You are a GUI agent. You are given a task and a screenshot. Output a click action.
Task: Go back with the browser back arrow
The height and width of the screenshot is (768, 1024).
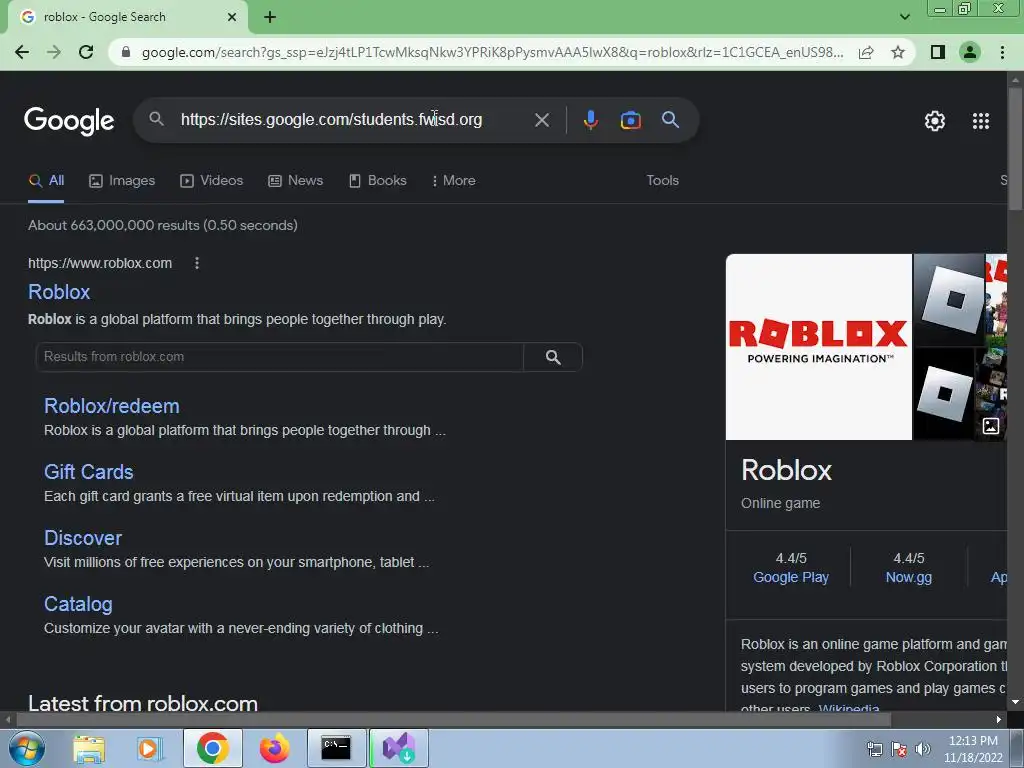(22, 52)
